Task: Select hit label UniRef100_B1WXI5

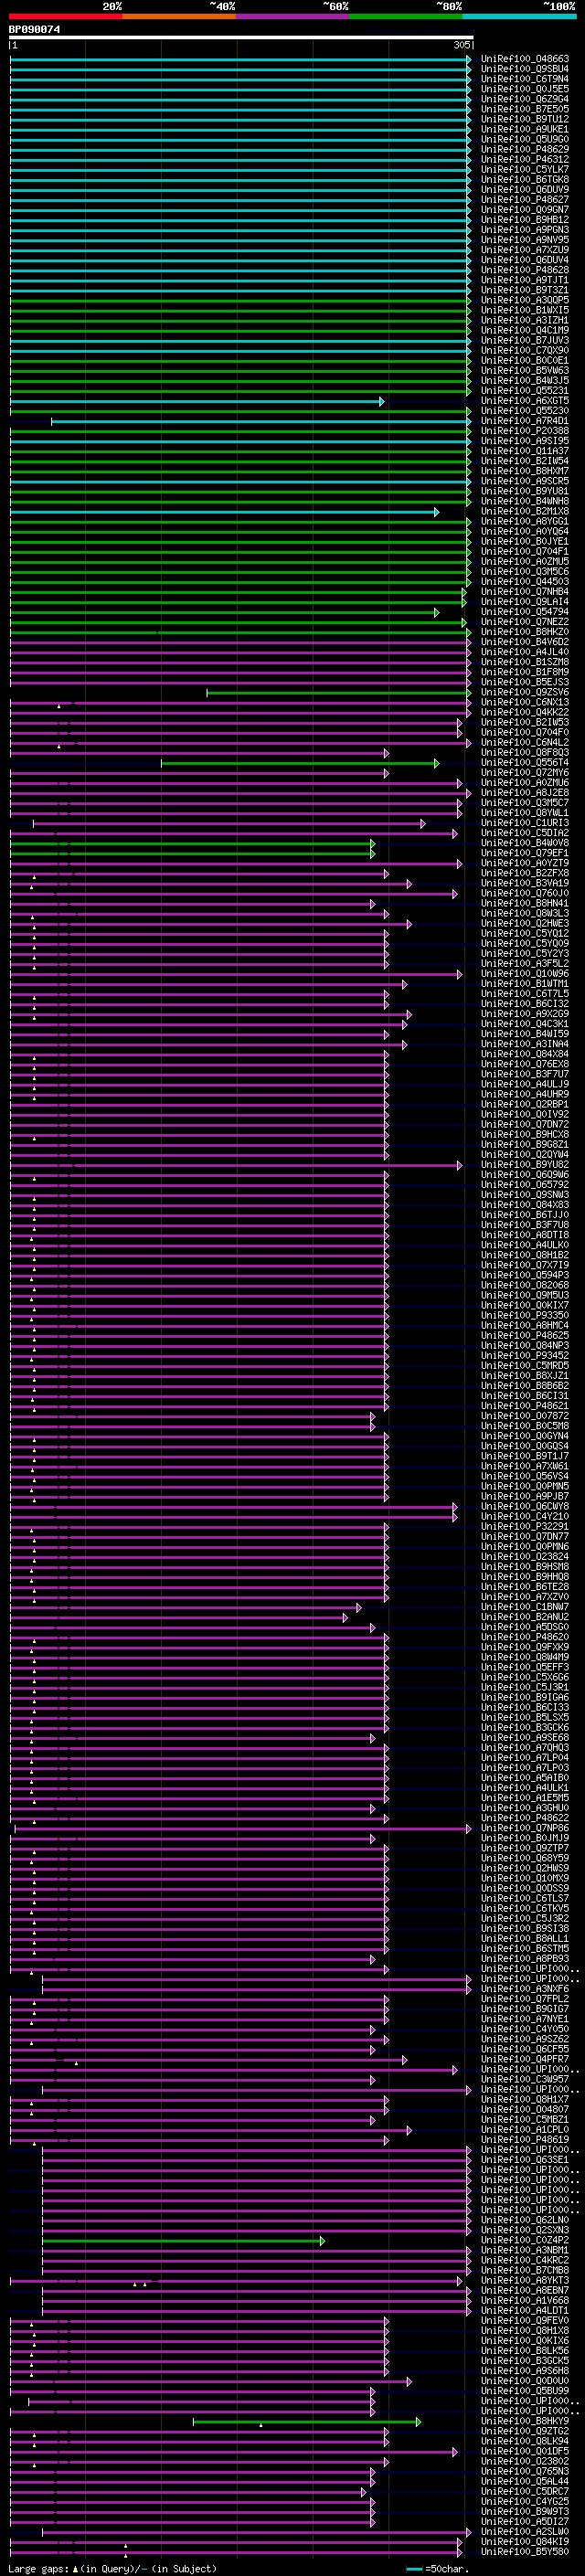Action: coord(525,310)
